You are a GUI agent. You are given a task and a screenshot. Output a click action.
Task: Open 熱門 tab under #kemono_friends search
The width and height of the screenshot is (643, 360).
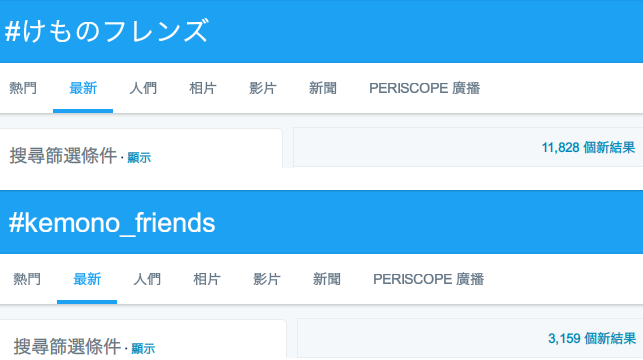coord(27,279)
